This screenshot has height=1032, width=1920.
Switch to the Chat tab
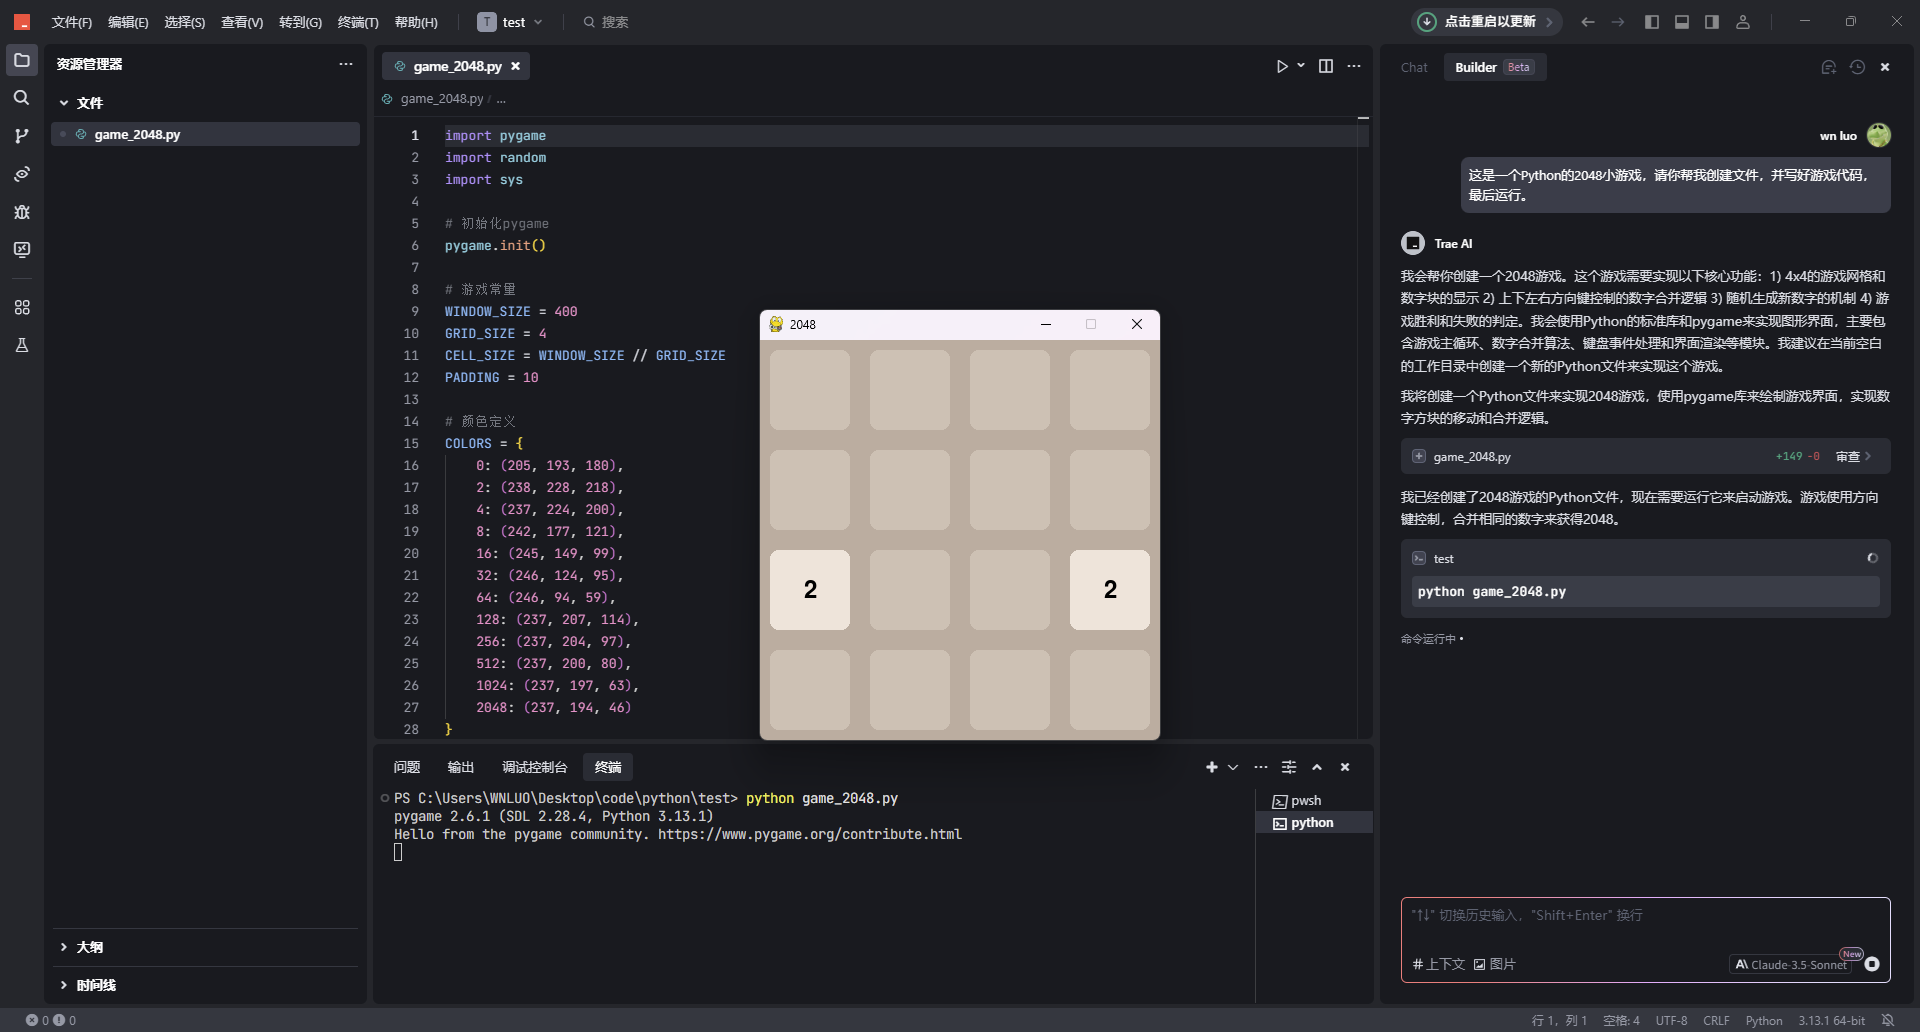(x=1414, y=67)
